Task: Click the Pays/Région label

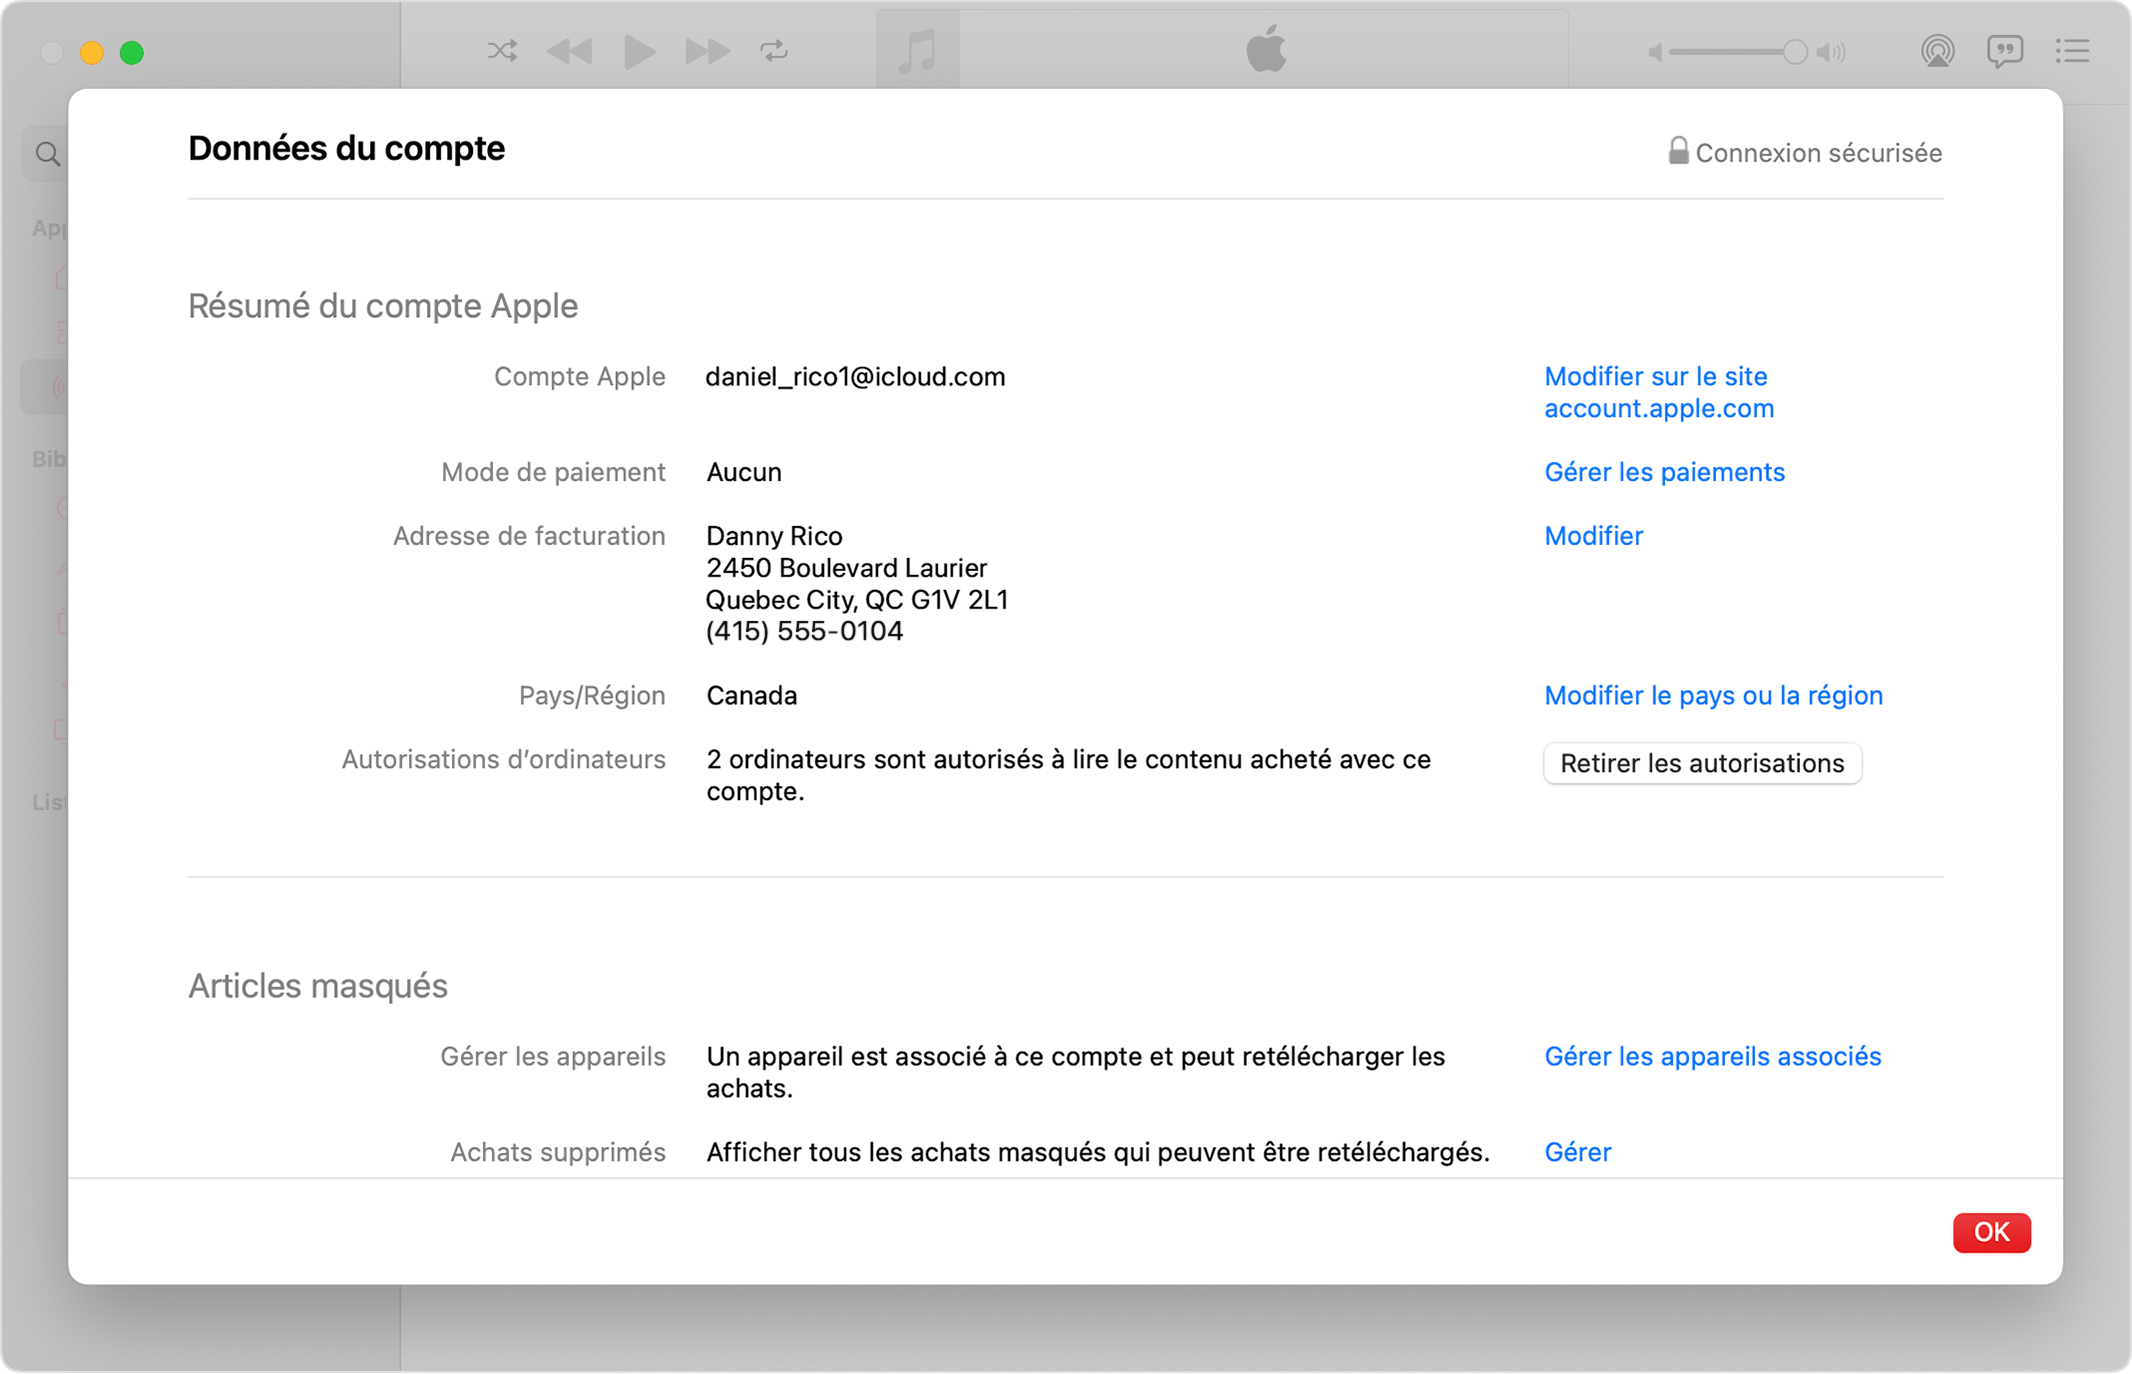Action: tap(592, 695)
